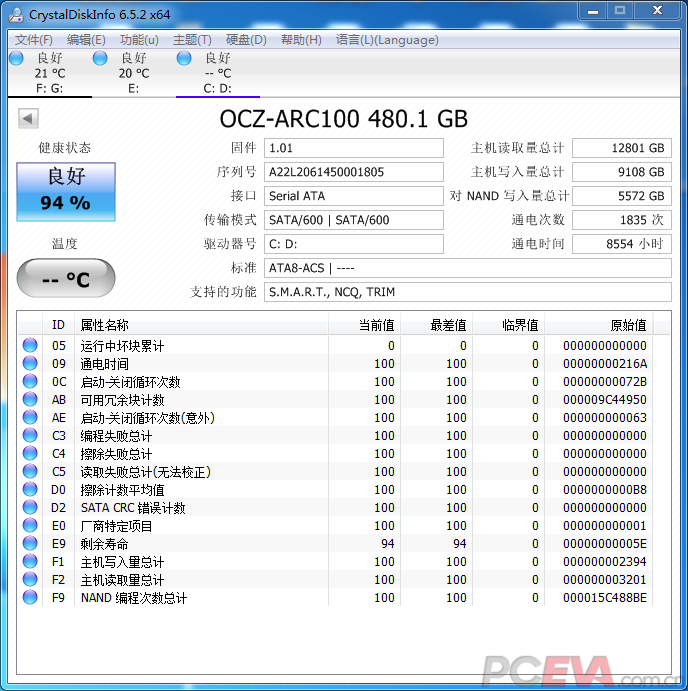Select the 20 °C E: disk tab
This screenshot has width=688, height=691.
[x=134, y=73]
